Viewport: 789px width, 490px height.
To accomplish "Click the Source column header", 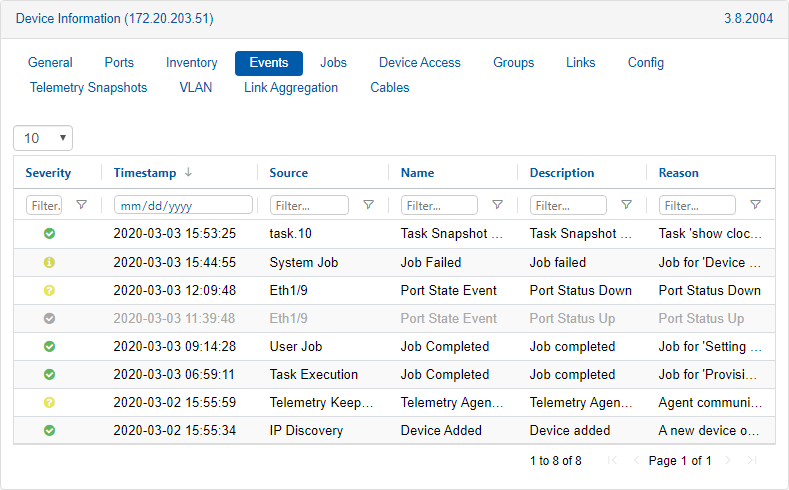I will click(289, 173).
